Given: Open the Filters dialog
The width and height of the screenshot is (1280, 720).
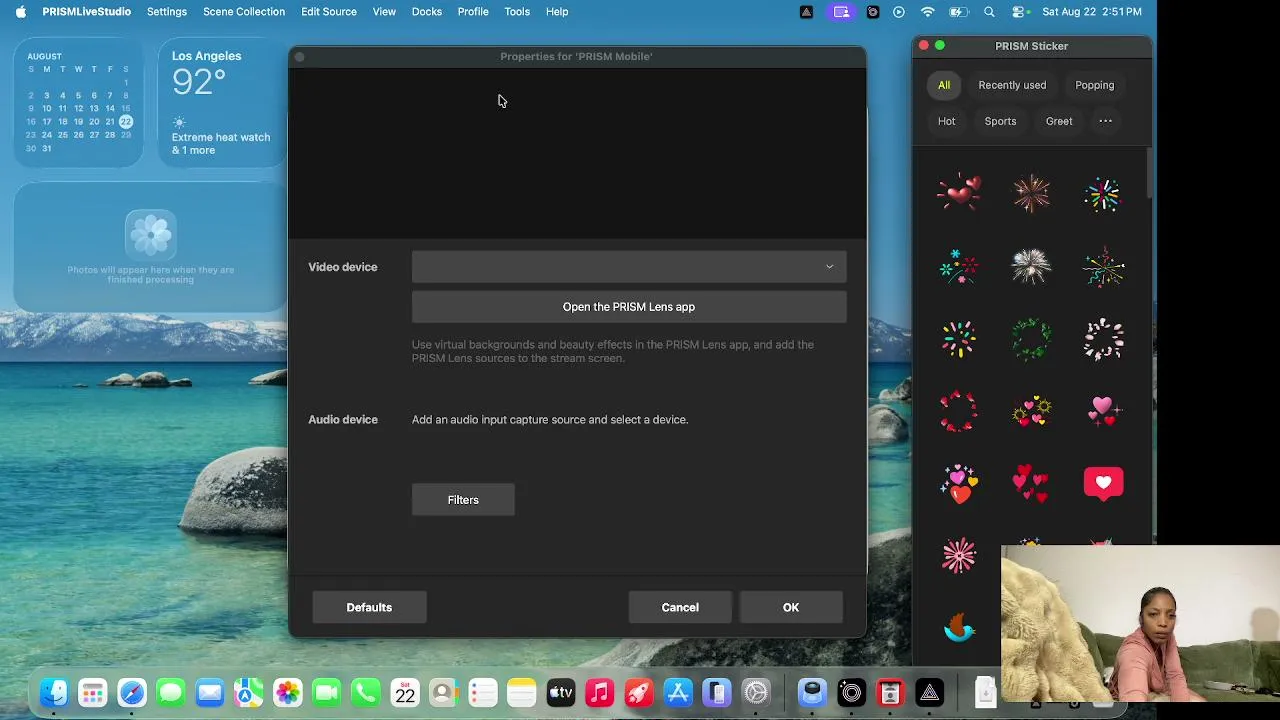Looking at the screenshot, I should pyautogui.click(x=463, y=500).
